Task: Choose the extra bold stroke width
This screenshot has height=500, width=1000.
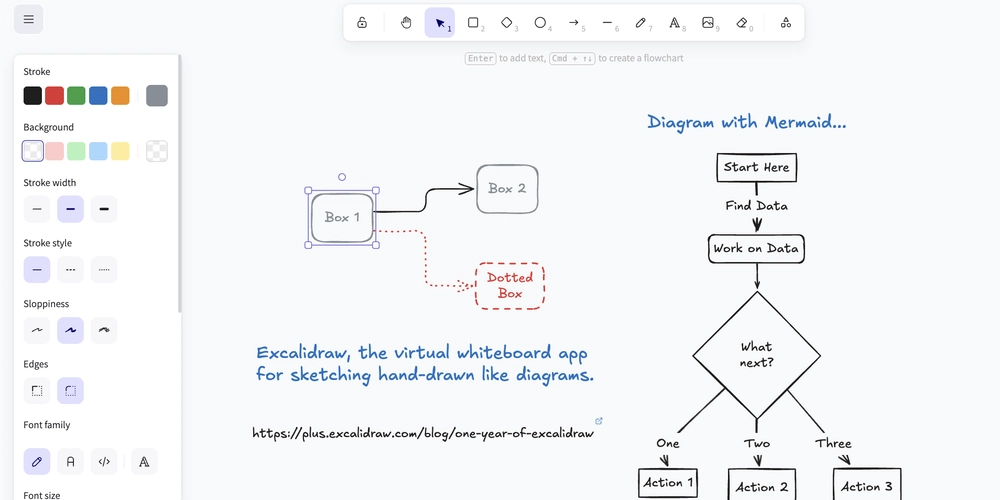Action: point(104,209)
